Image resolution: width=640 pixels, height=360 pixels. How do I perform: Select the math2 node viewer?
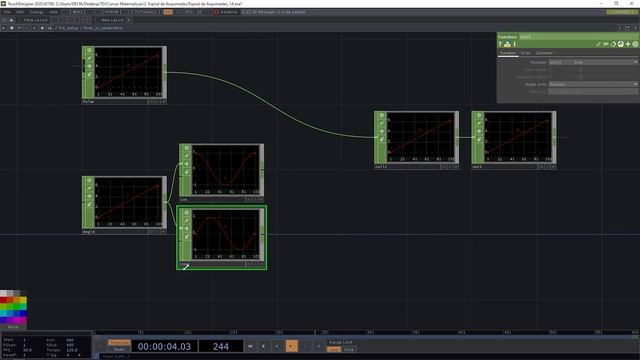point(421,137)
